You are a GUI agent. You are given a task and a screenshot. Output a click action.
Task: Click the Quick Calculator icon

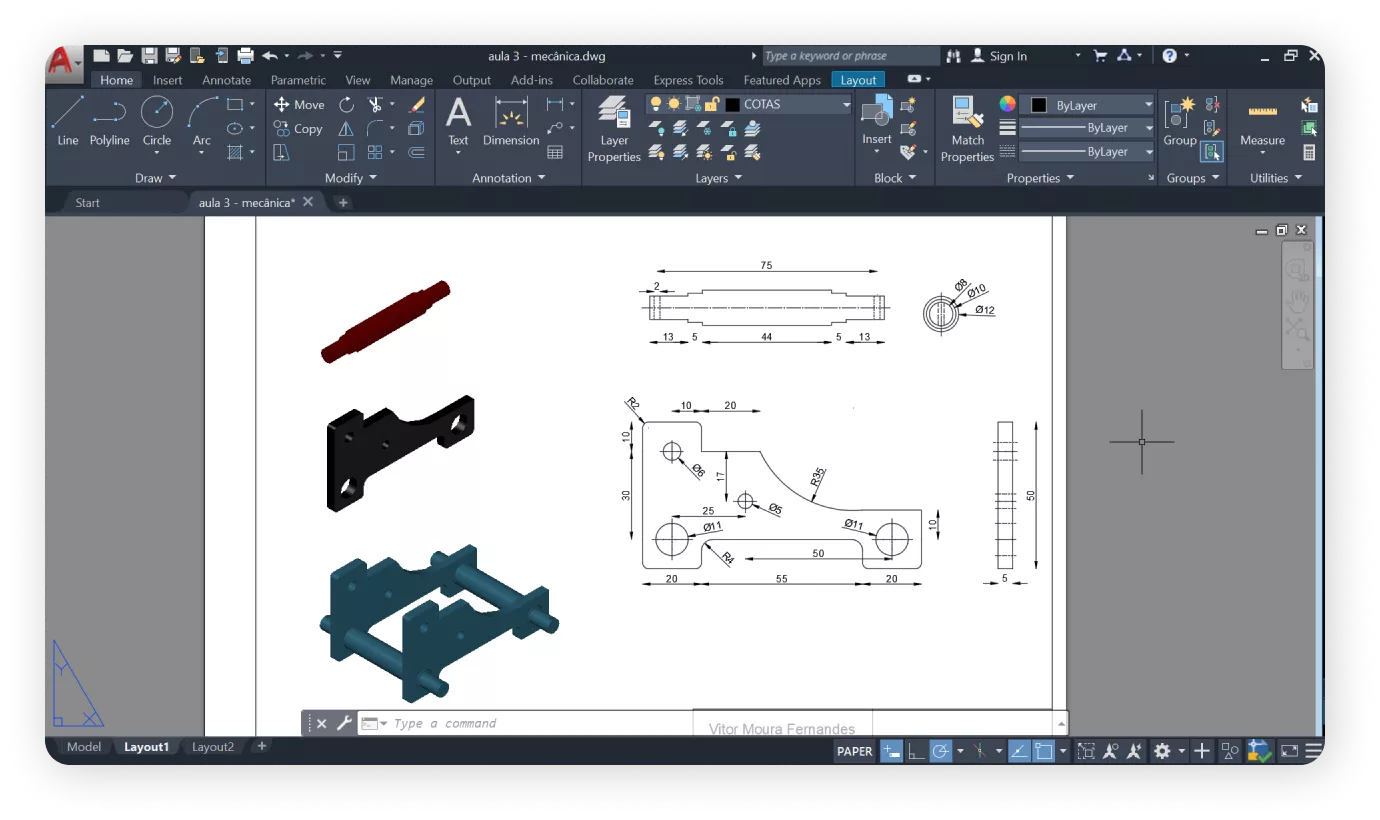pos(1309,152)
